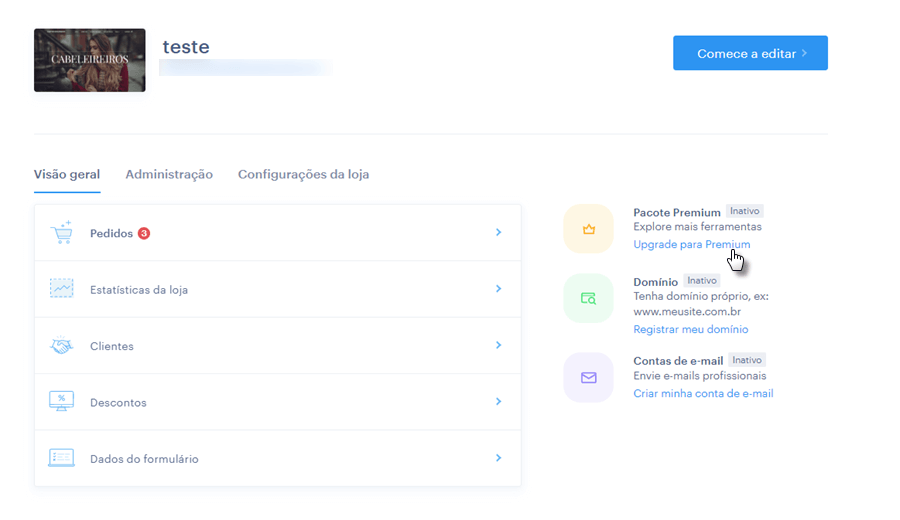
Task: Click the Explore mais ferramentas text
Action: 697,227
